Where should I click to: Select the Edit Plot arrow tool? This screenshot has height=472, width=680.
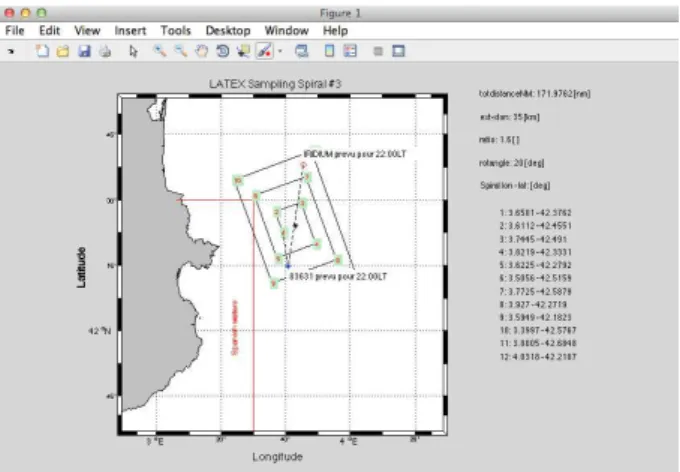(x=134, y=51)
